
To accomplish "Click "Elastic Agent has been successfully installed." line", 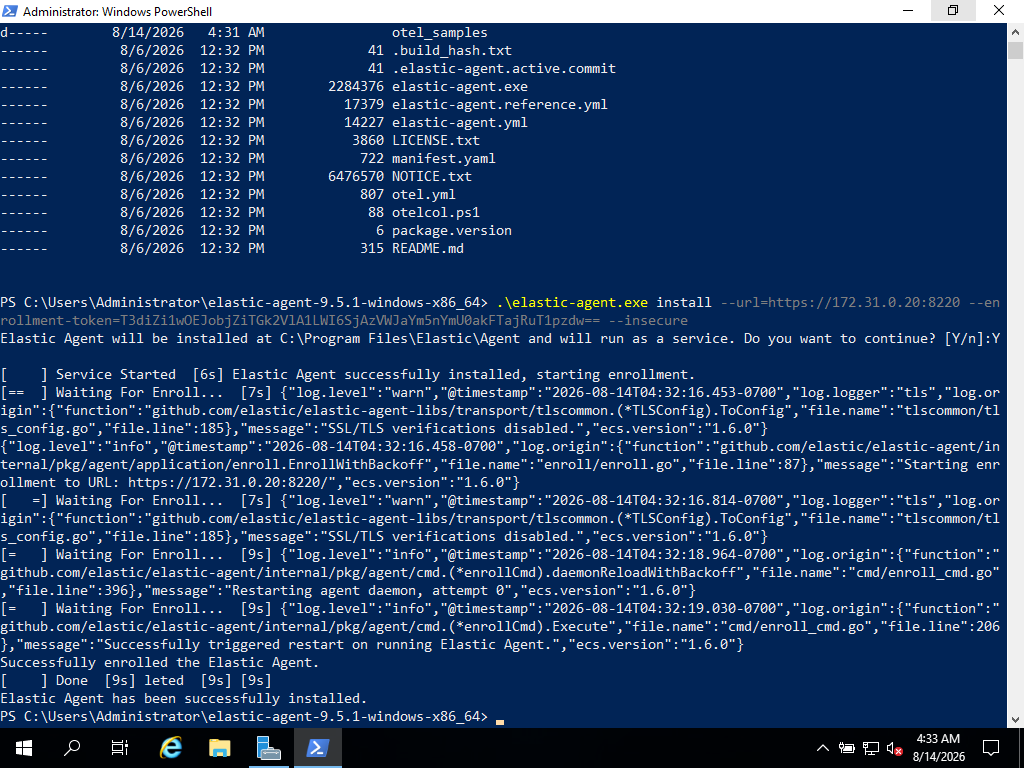I will coord(184,698).
